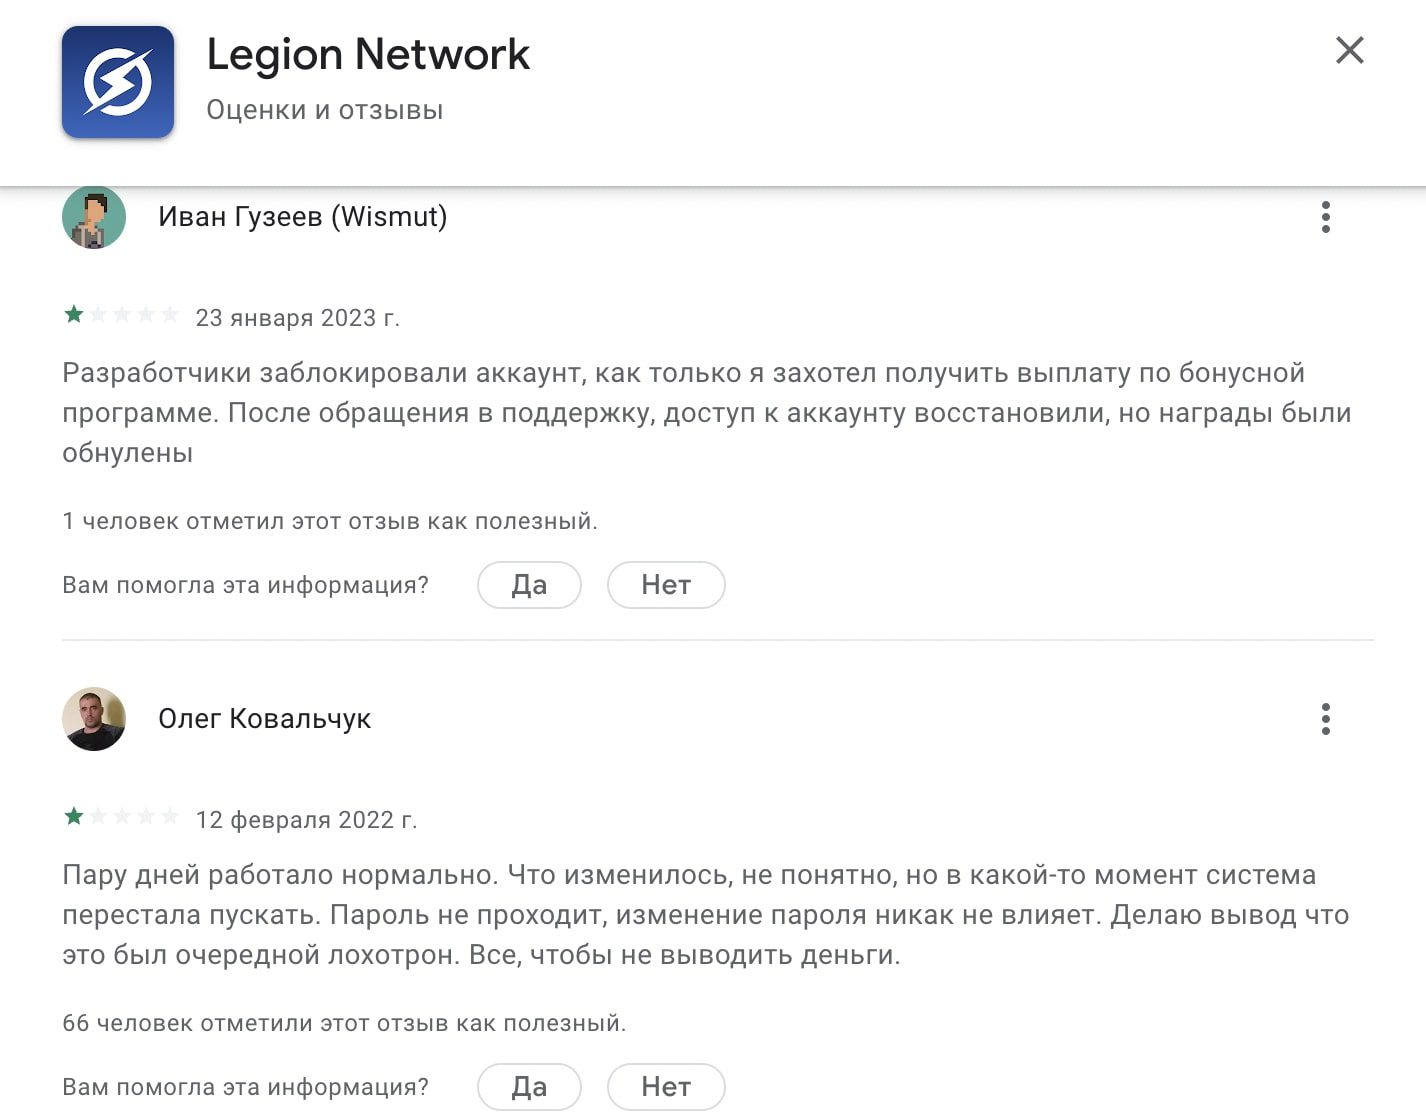Mark Олег Ковальчук's review helpful with Да
This screenshot has height=1118, width=1426.
[529, 1087]
